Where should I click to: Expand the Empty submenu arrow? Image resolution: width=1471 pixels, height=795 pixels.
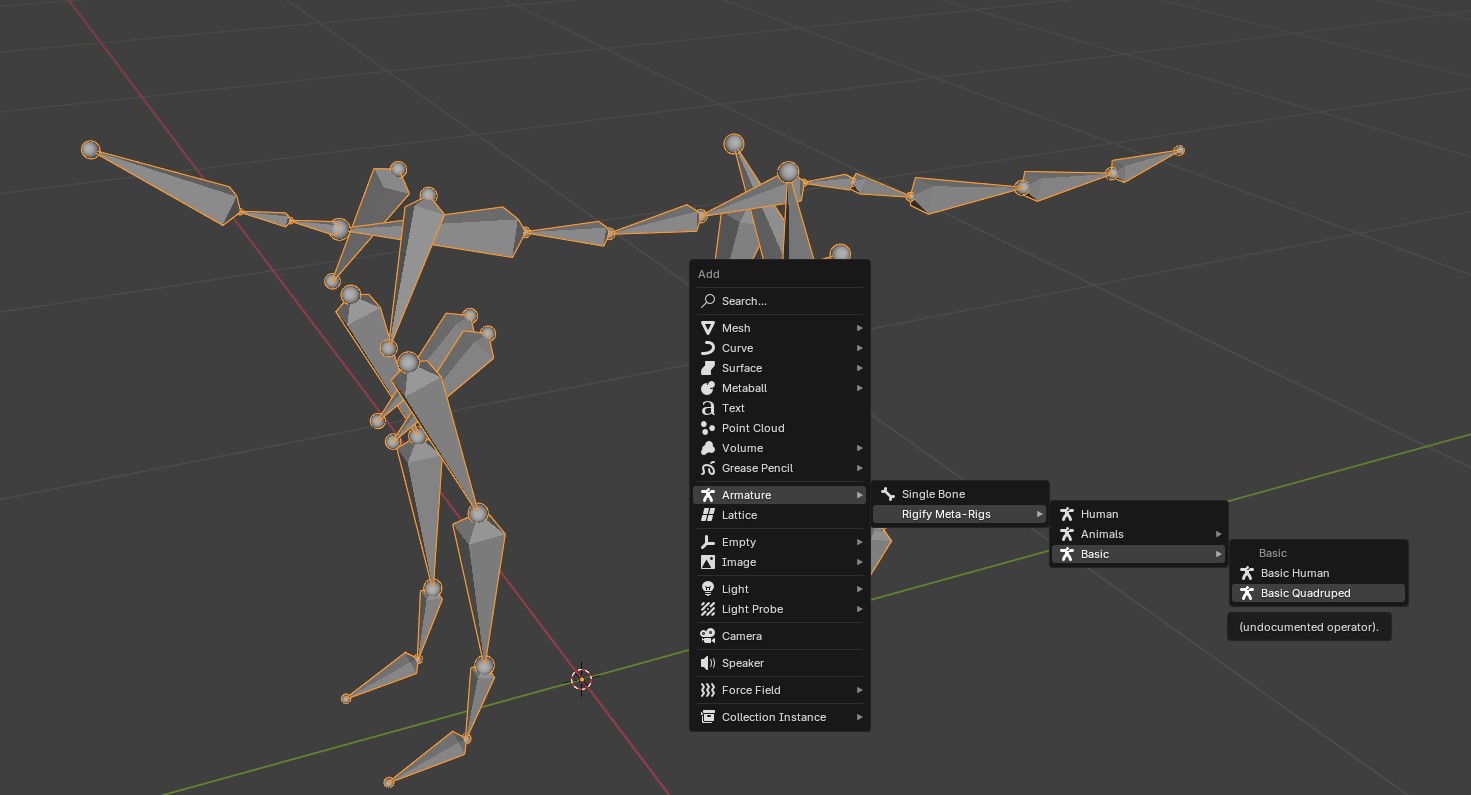(859, 542)
